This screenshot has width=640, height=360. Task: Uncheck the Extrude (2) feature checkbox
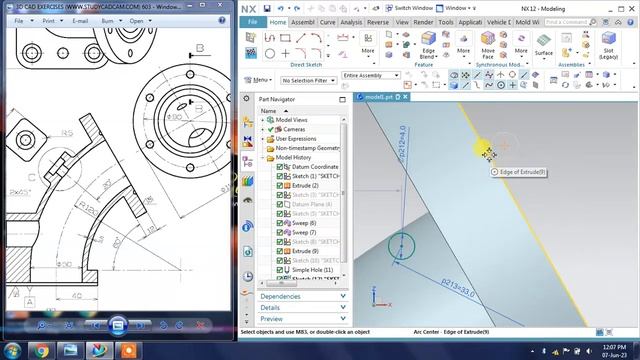pyautogui.click(x=280, y=185)
